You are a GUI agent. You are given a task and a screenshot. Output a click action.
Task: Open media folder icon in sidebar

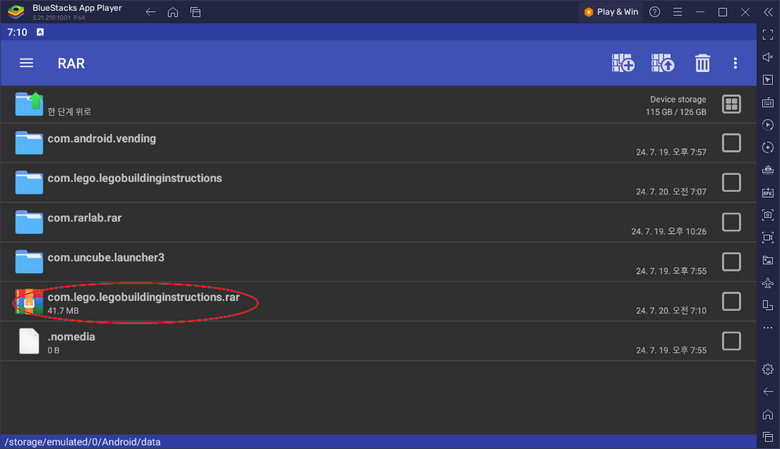click(768, 260)
